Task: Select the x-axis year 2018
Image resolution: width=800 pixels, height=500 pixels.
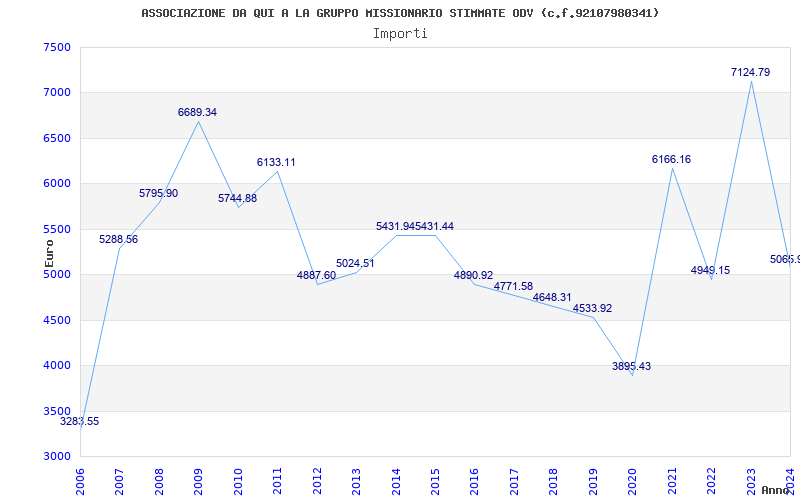Action: coord(554,482)
